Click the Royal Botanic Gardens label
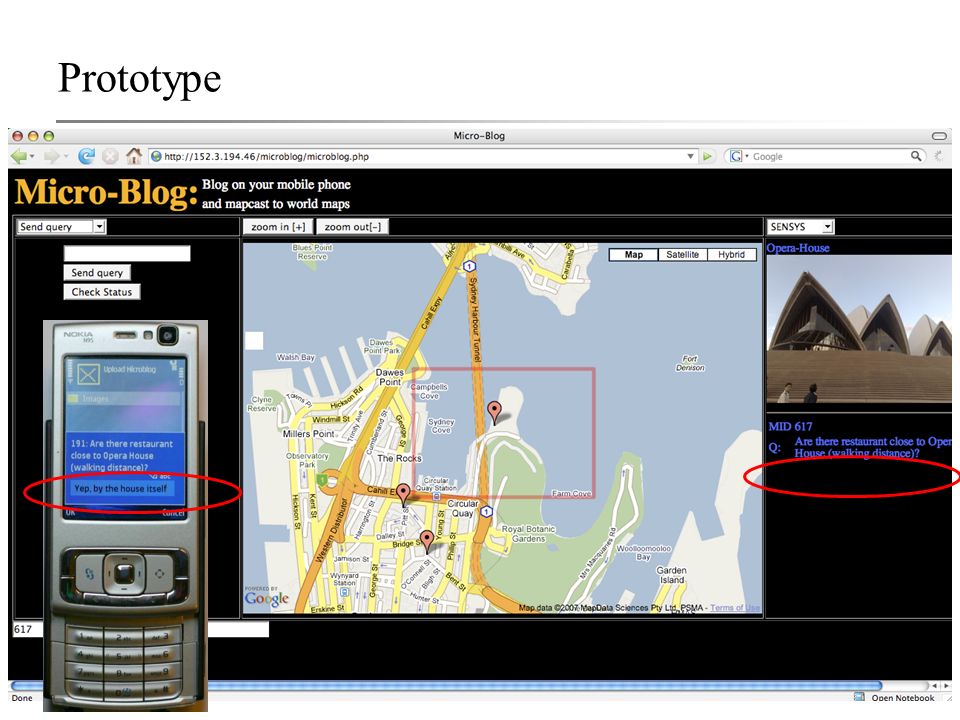The image size is (960, 720). point(528,534)
